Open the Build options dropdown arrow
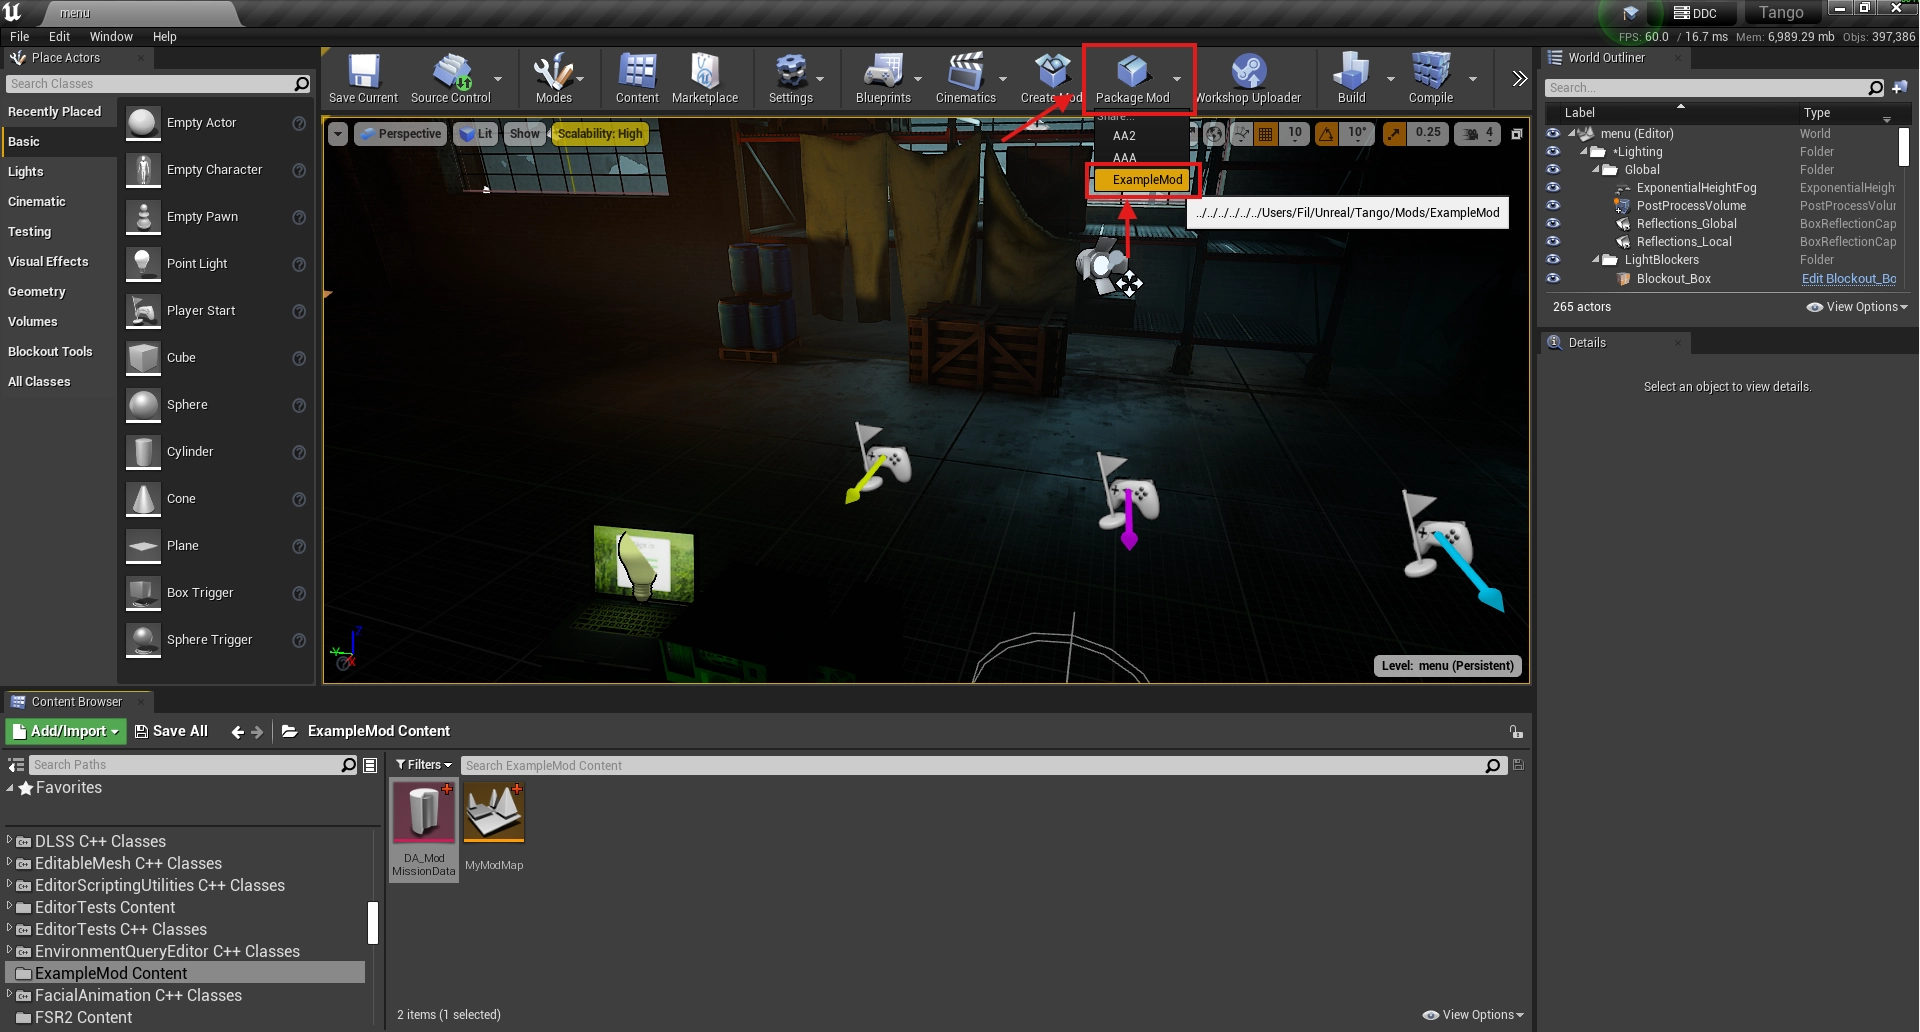Screen dimensions: 1920x1032 click(x=1390, y=79)
